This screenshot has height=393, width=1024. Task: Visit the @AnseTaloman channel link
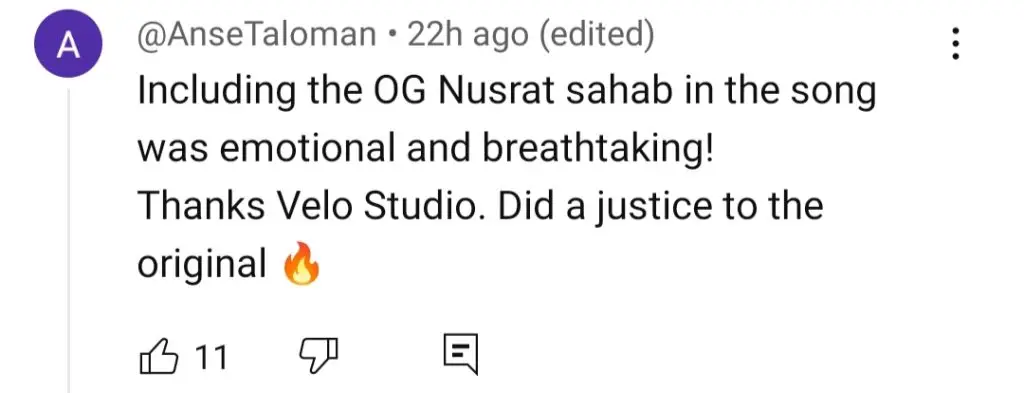tap(257, 37)
